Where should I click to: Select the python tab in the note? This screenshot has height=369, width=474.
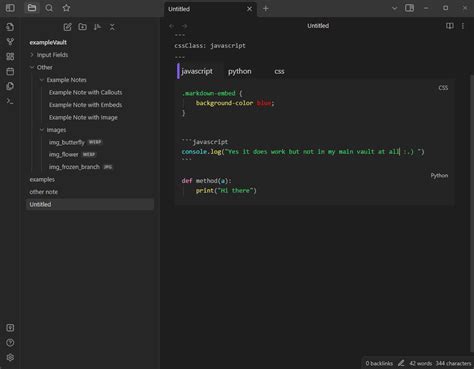point(240,71)
